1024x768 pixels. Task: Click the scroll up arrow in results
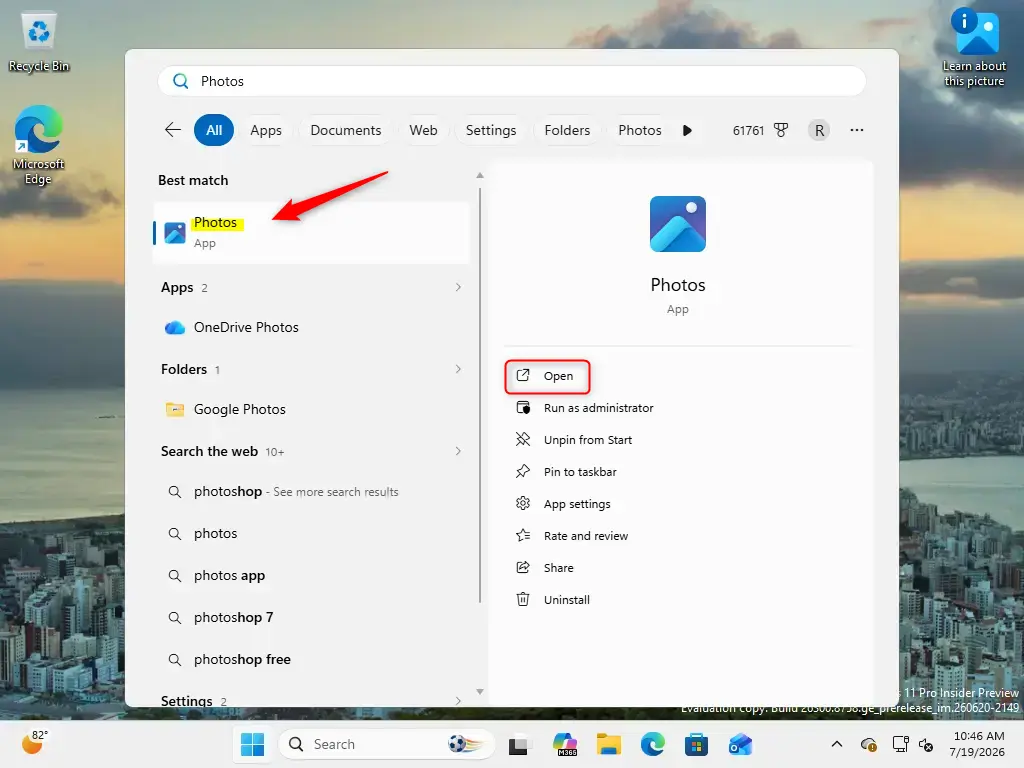480,175
